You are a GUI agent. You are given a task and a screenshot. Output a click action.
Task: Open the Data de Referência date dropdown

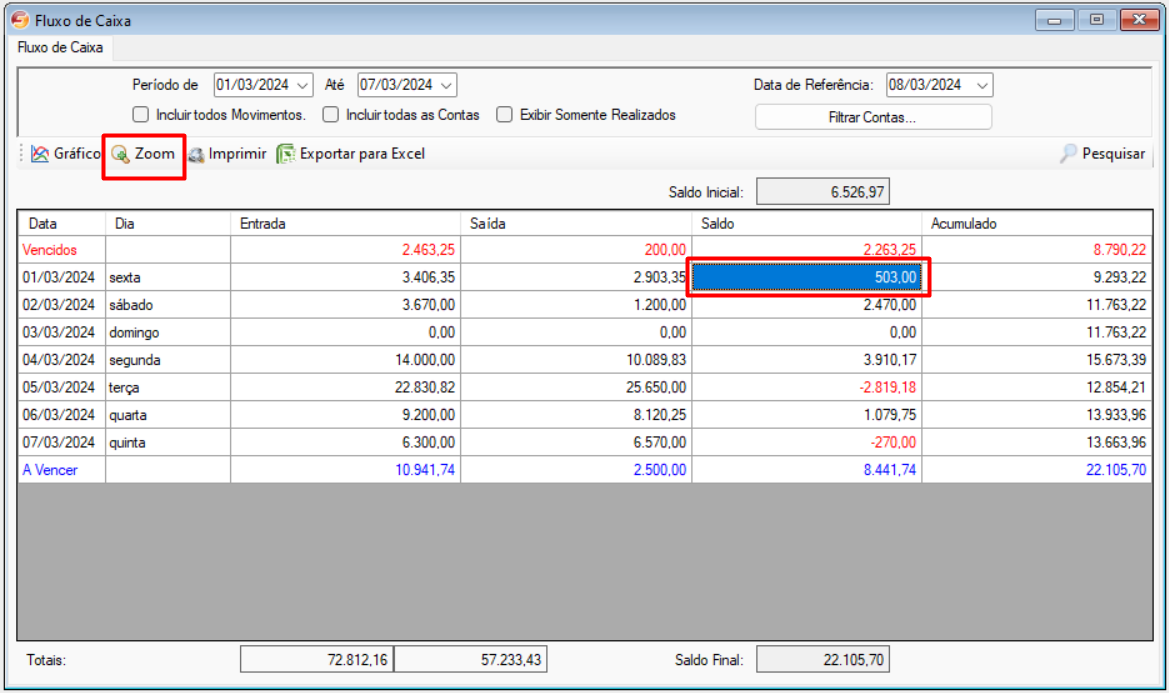coord(982,86)
